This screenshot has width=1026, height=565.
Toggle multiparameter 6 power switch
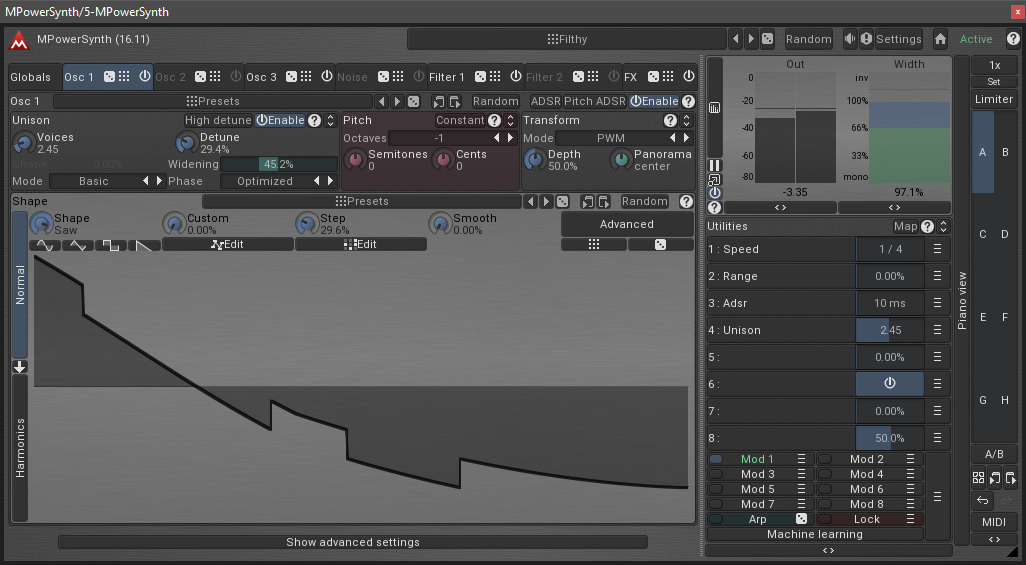(889, 384)
